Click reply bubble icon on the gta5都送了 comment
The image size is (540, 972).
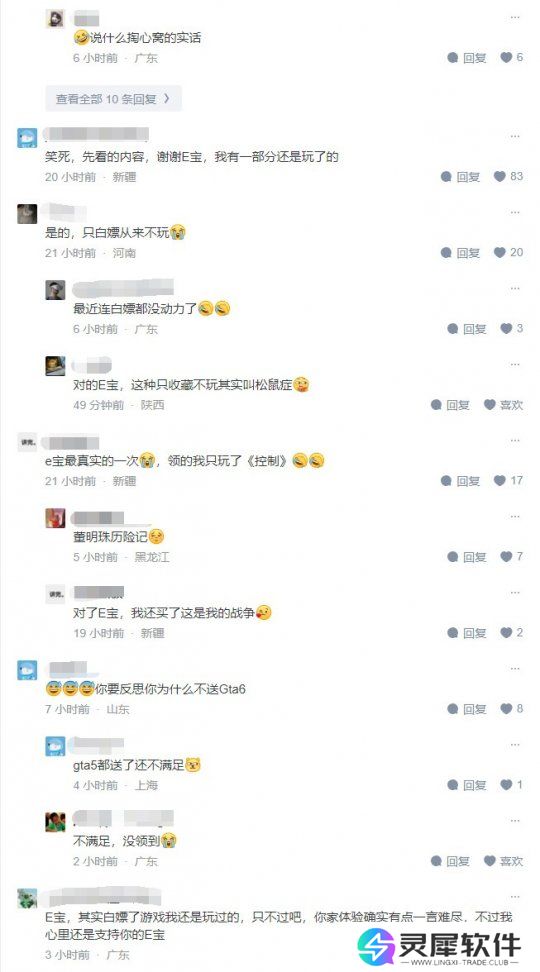[x=453, y=785]
